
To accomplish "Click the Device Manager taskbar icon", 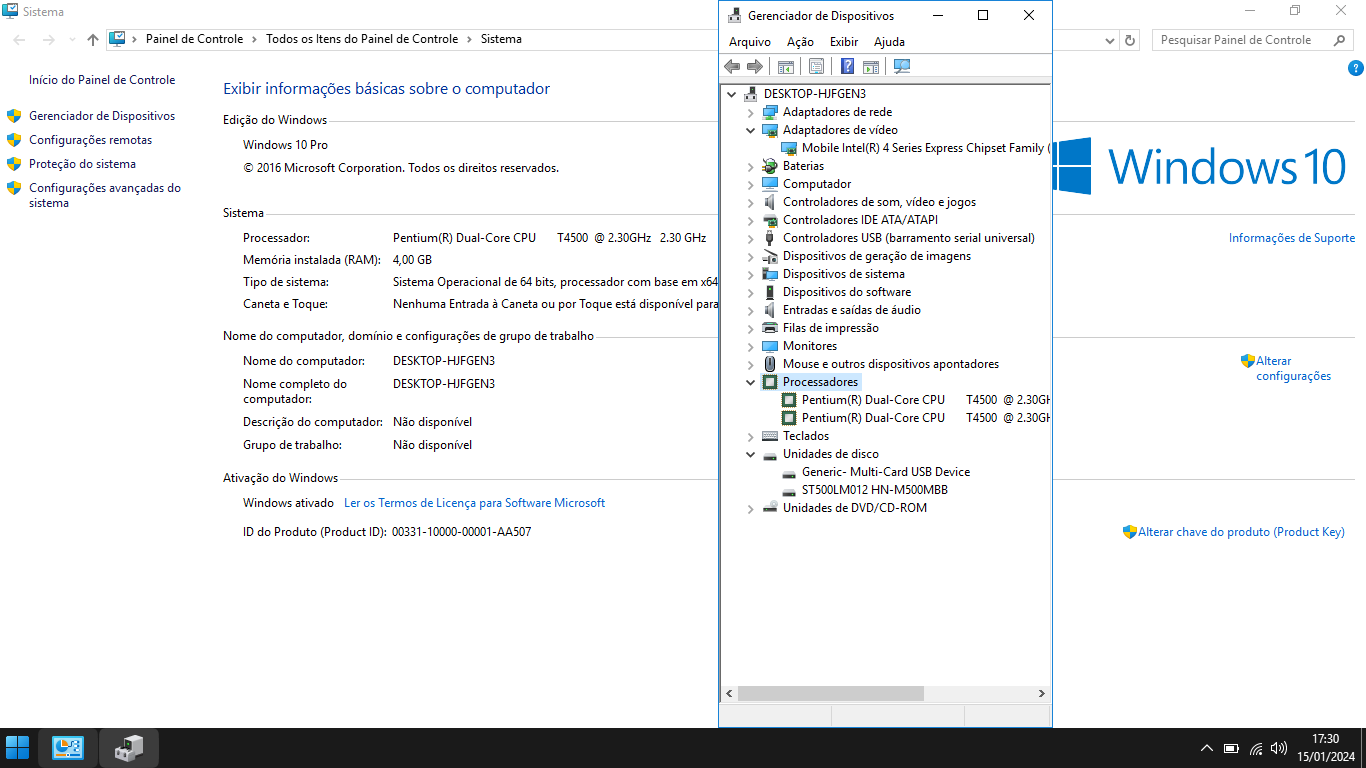I will 129,748.
